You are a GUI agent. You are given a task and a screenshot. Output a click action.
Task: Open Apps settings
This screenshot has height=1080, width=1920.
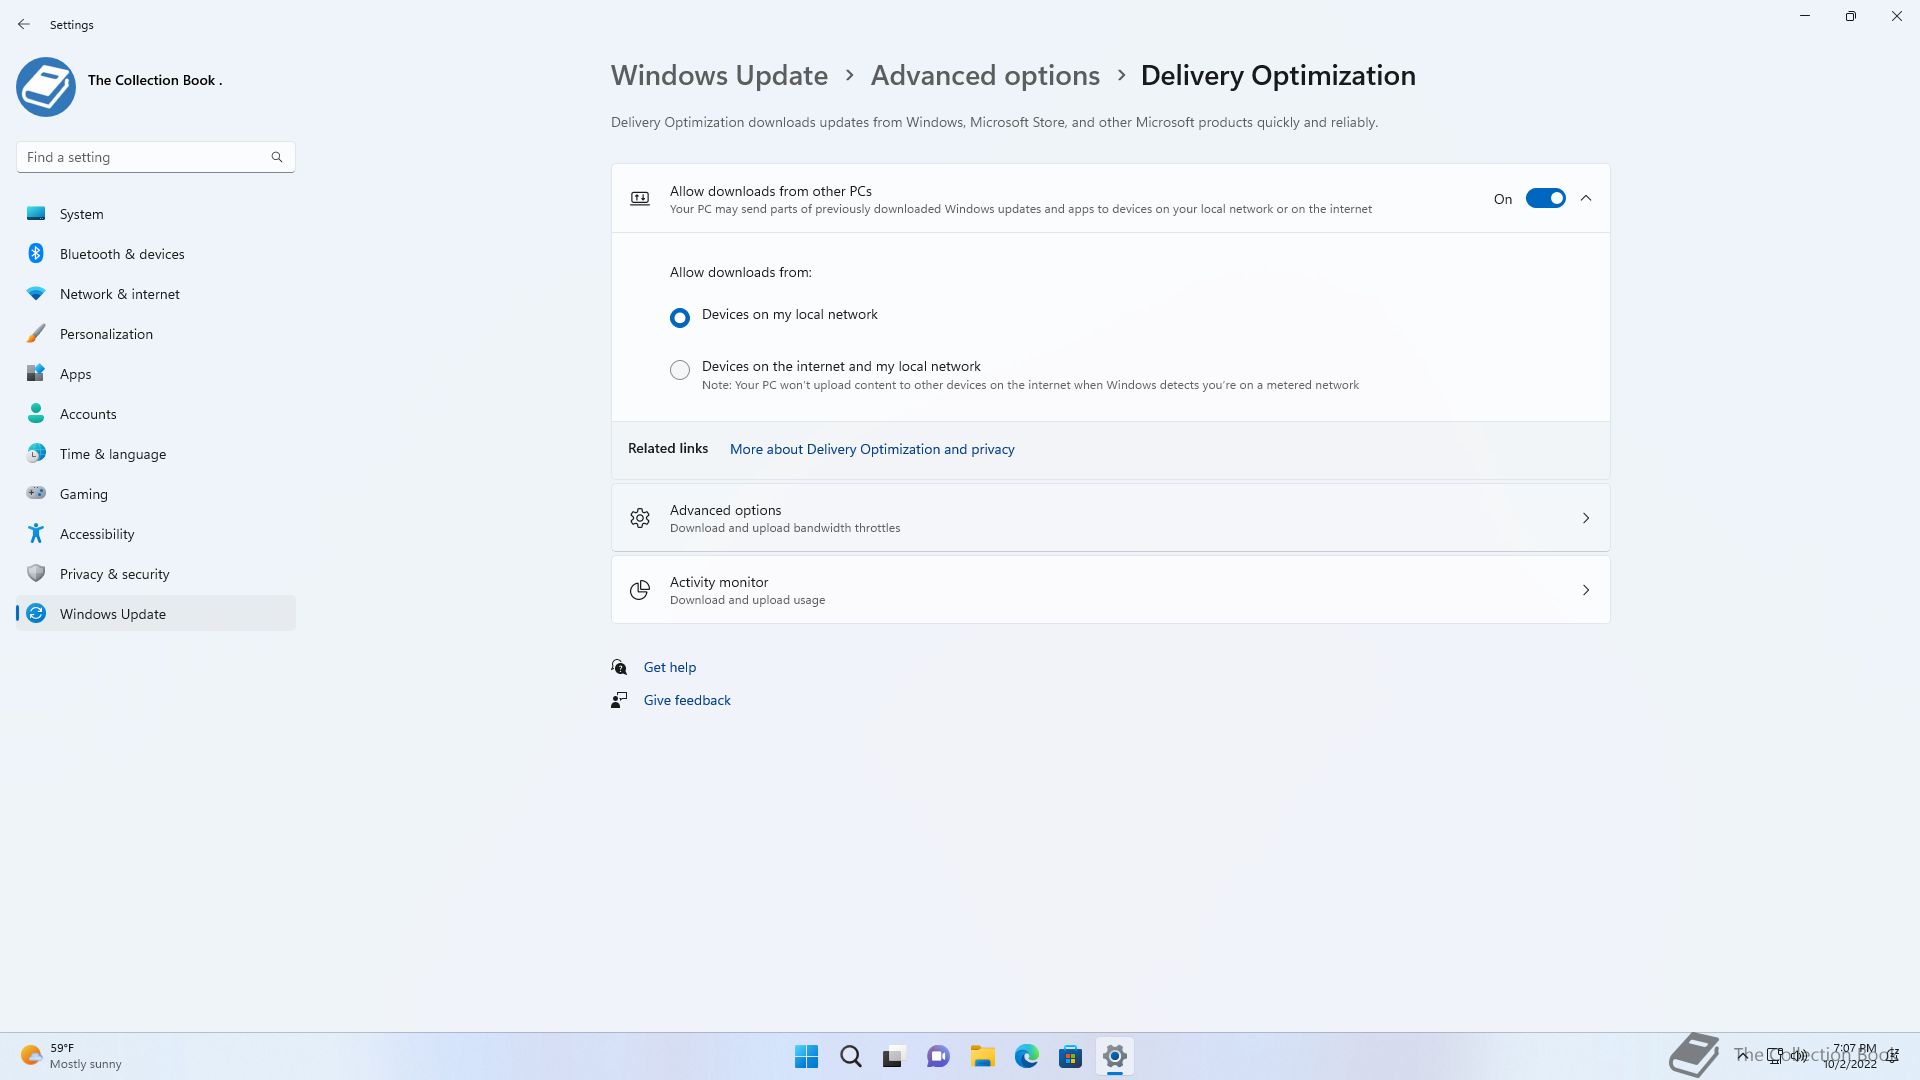156,374
